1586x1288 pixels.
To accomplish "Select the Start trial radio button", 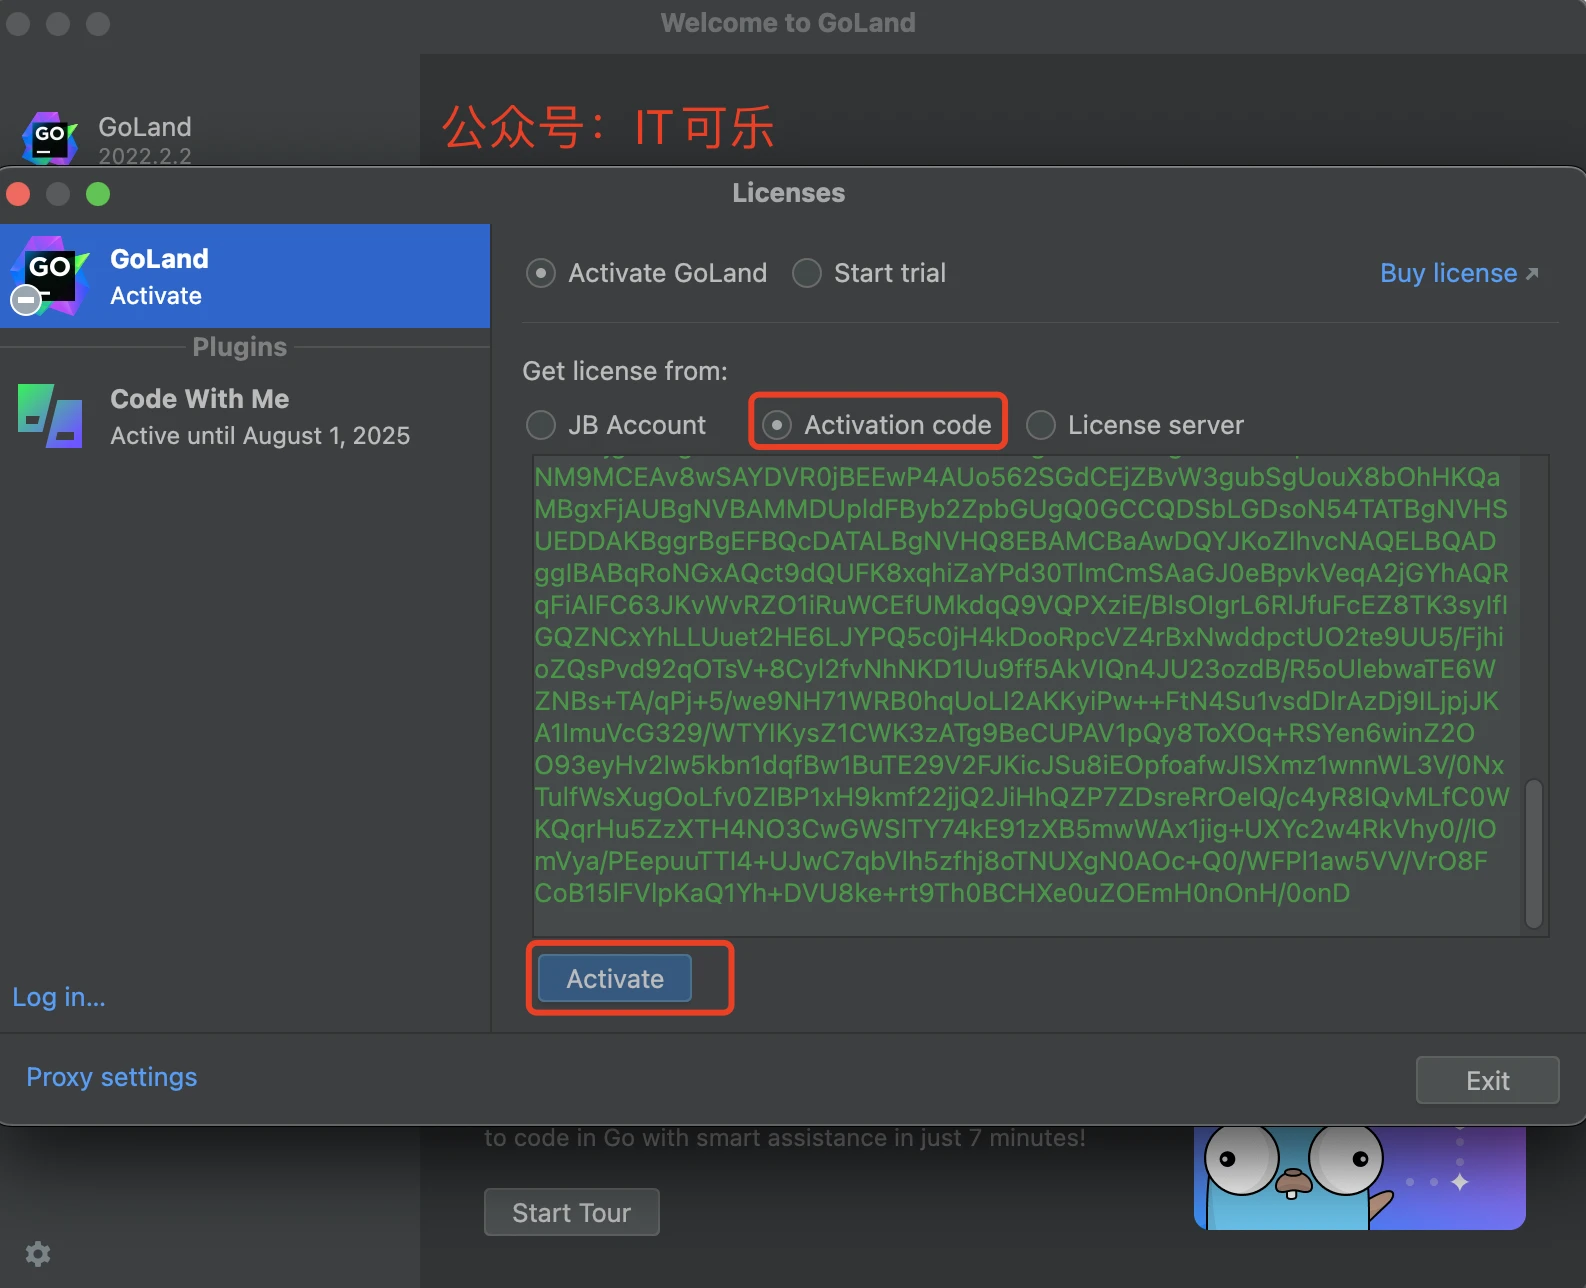I will 807,273.
